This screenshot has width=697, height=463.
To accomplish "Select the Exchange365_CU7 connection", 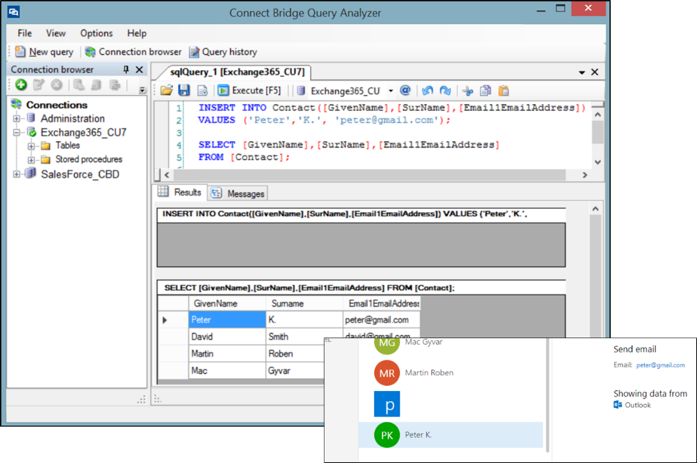I will 83,132.
